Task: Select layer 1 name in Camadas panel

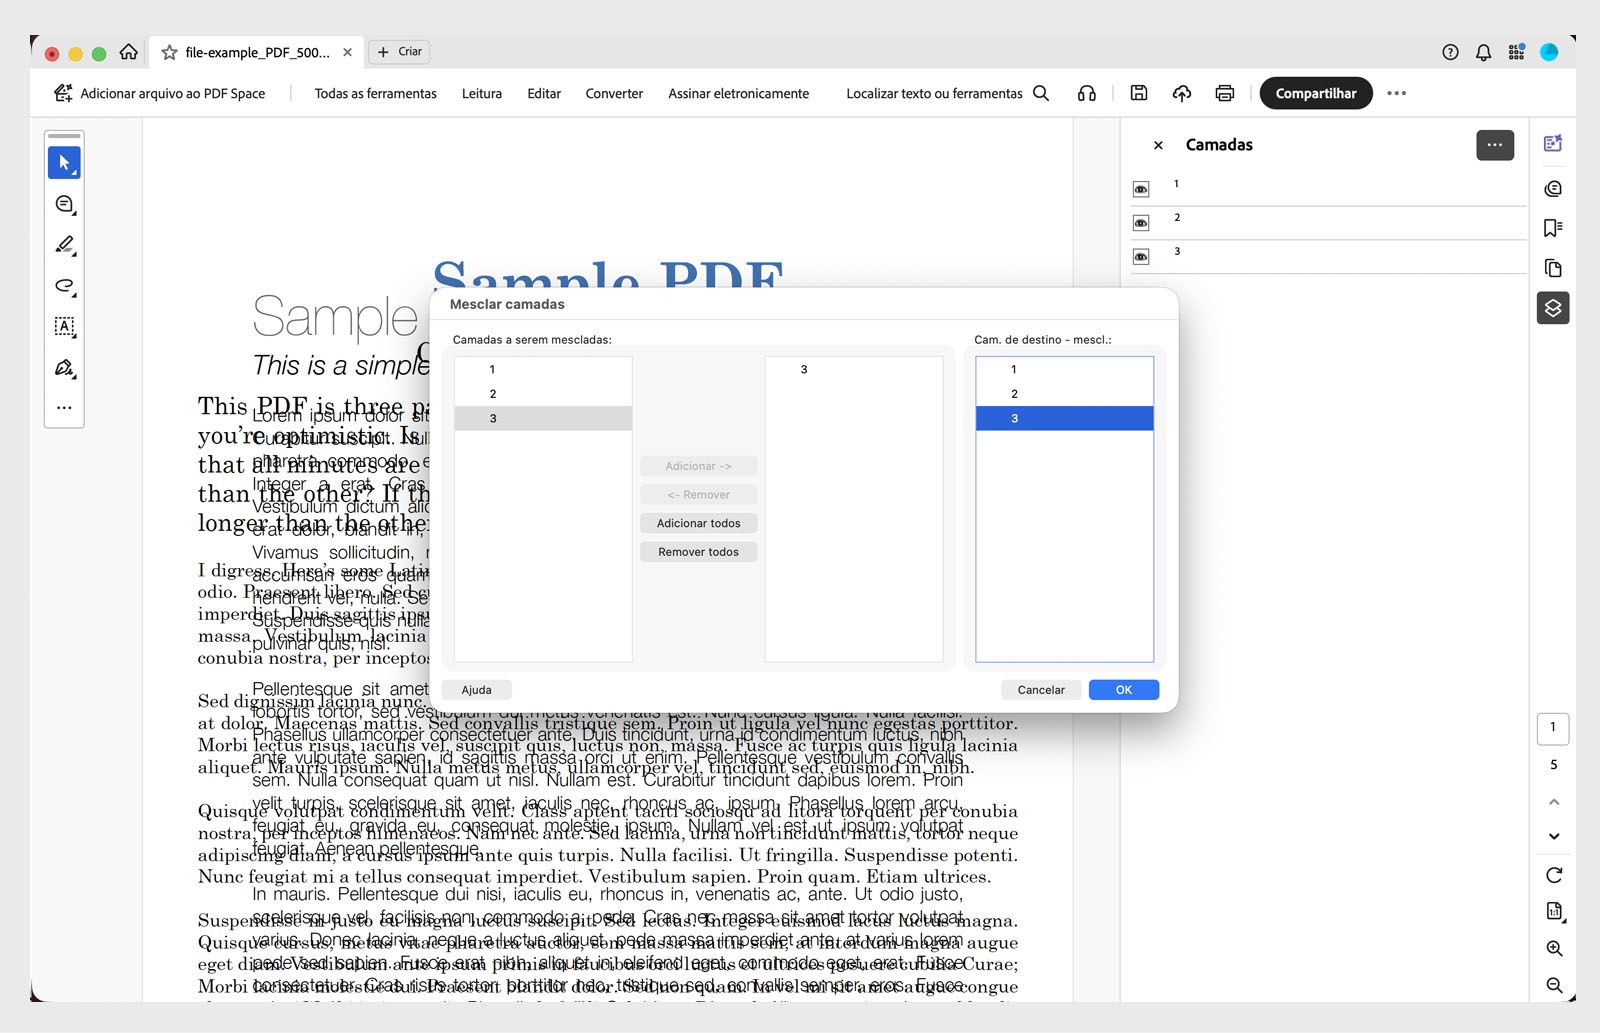Action: 1176,184
